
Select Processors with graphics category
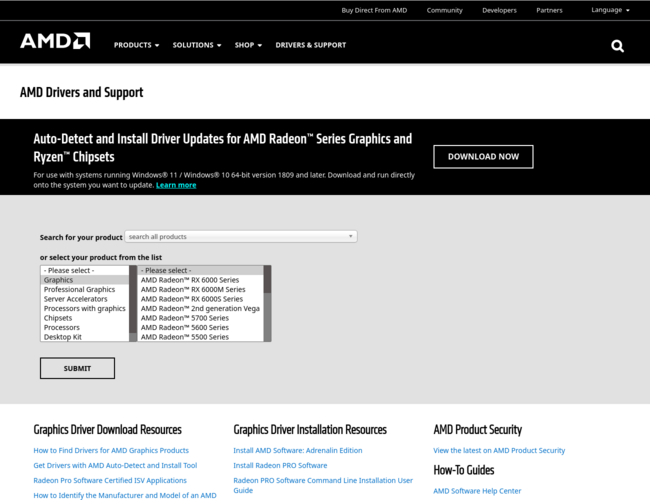pos(85,308)
